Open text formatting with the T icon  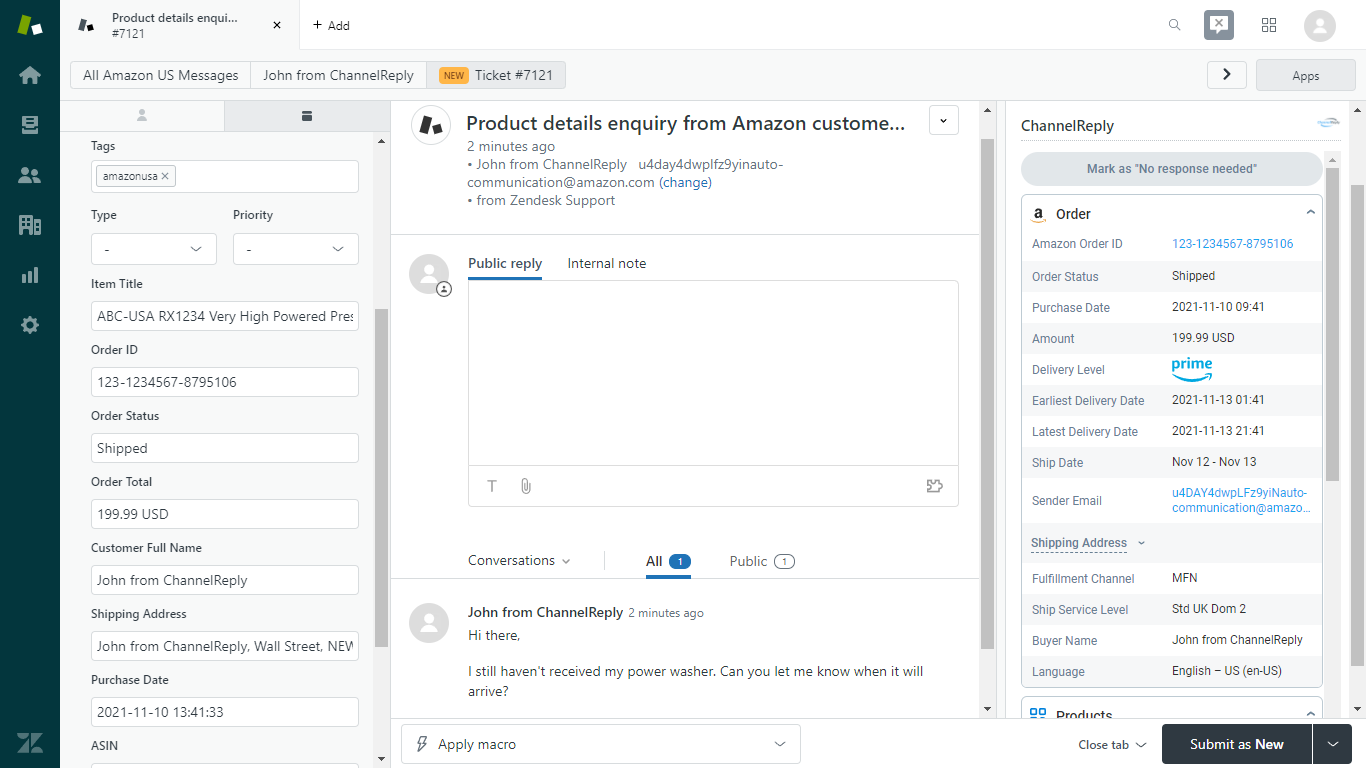tap(492, 486)
